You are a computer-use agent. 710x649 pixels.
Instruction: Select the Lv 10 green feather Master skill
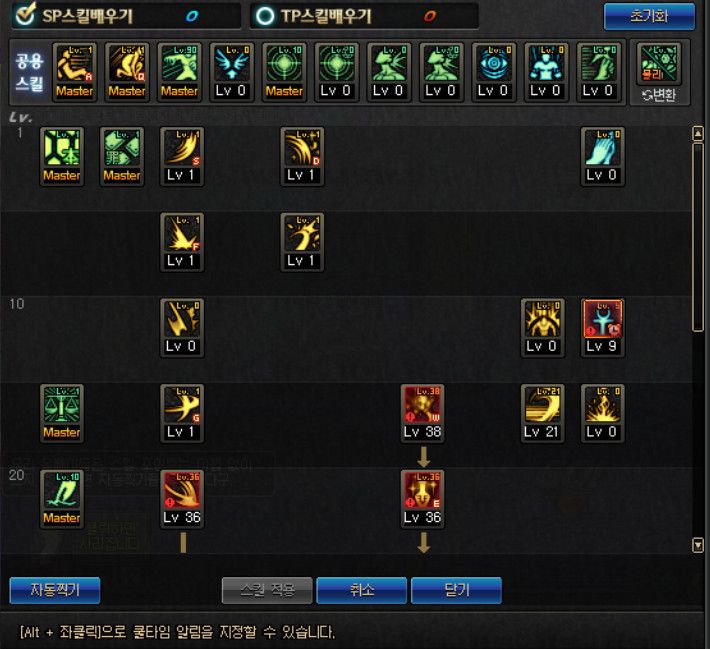(x=62, y=499)
